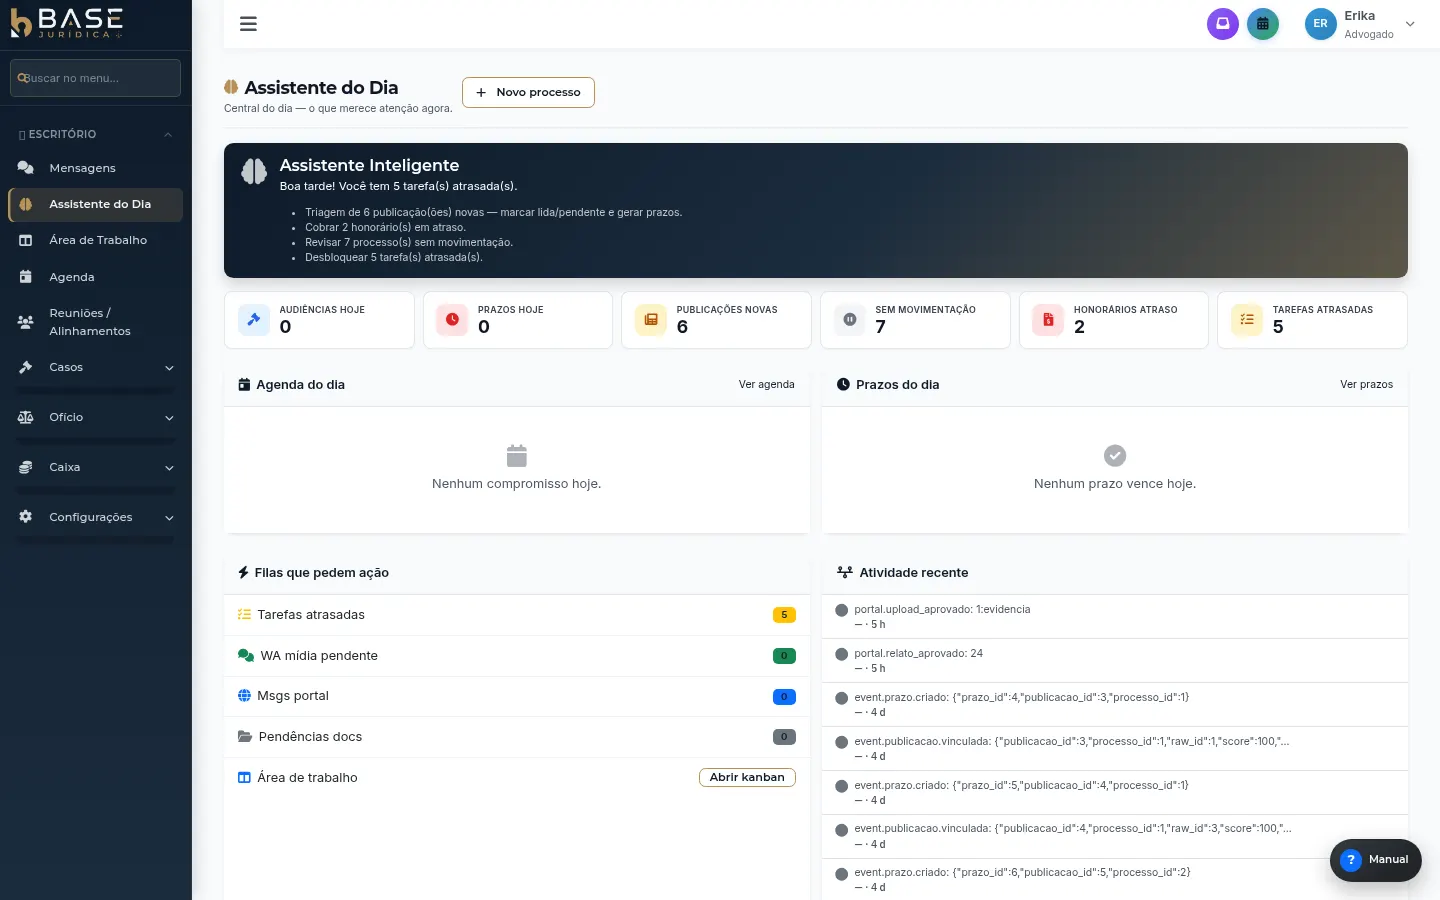Follow the Ver agenda link
1440x900 pixels.
pyautogui.click(x=767, y=384)
